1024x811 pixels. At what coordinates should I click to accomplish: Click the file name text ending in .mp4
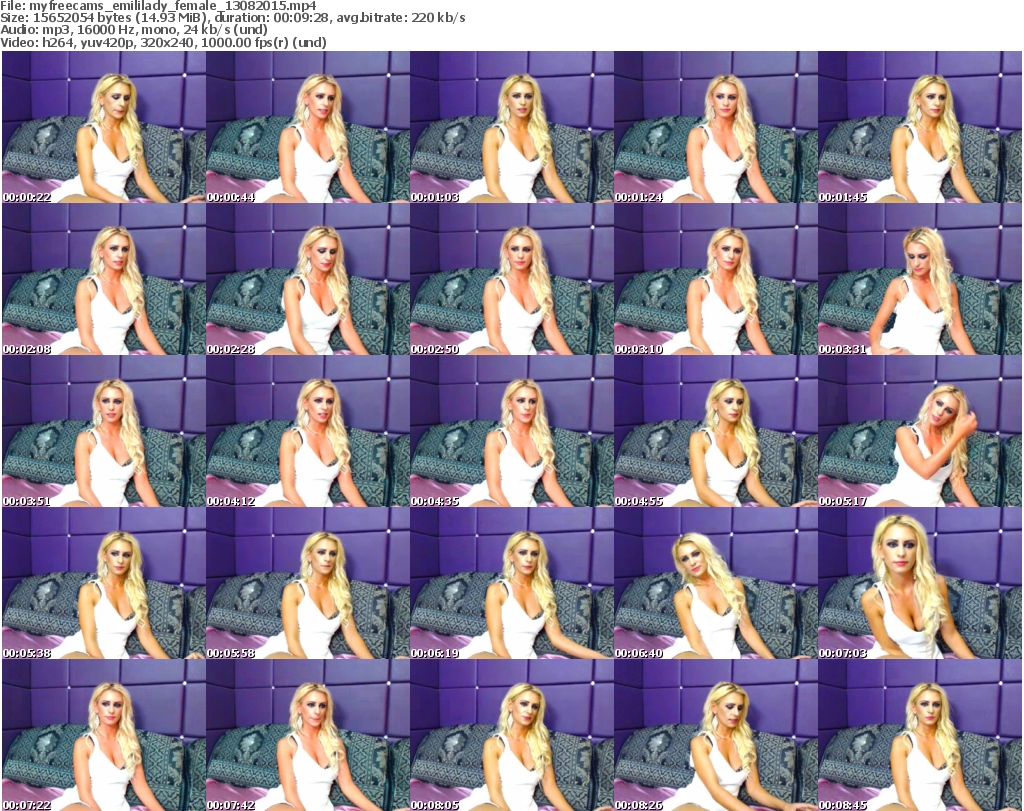click(x=173, y=6)
